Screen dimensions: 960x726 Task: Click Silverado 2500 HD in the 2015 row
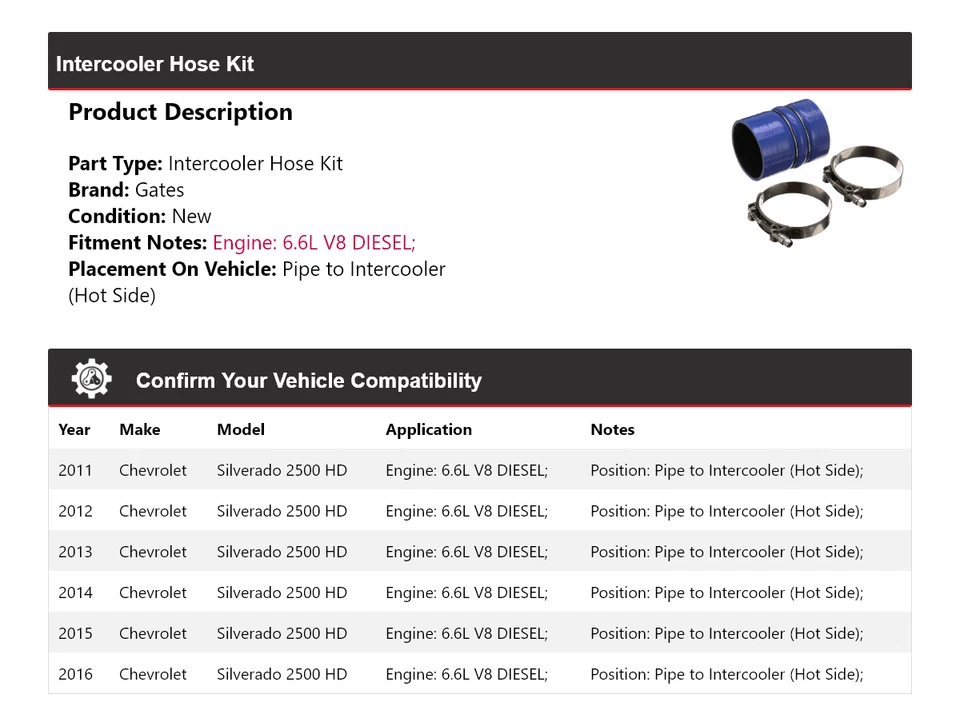[282, 634]
